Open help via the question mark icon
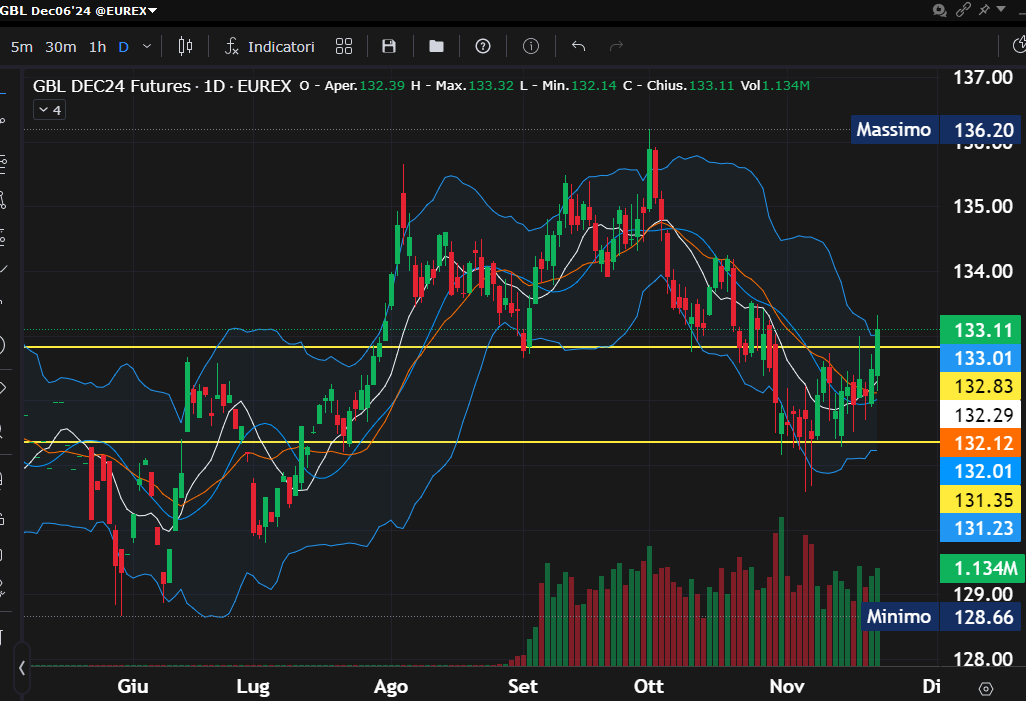 [483, 46]
